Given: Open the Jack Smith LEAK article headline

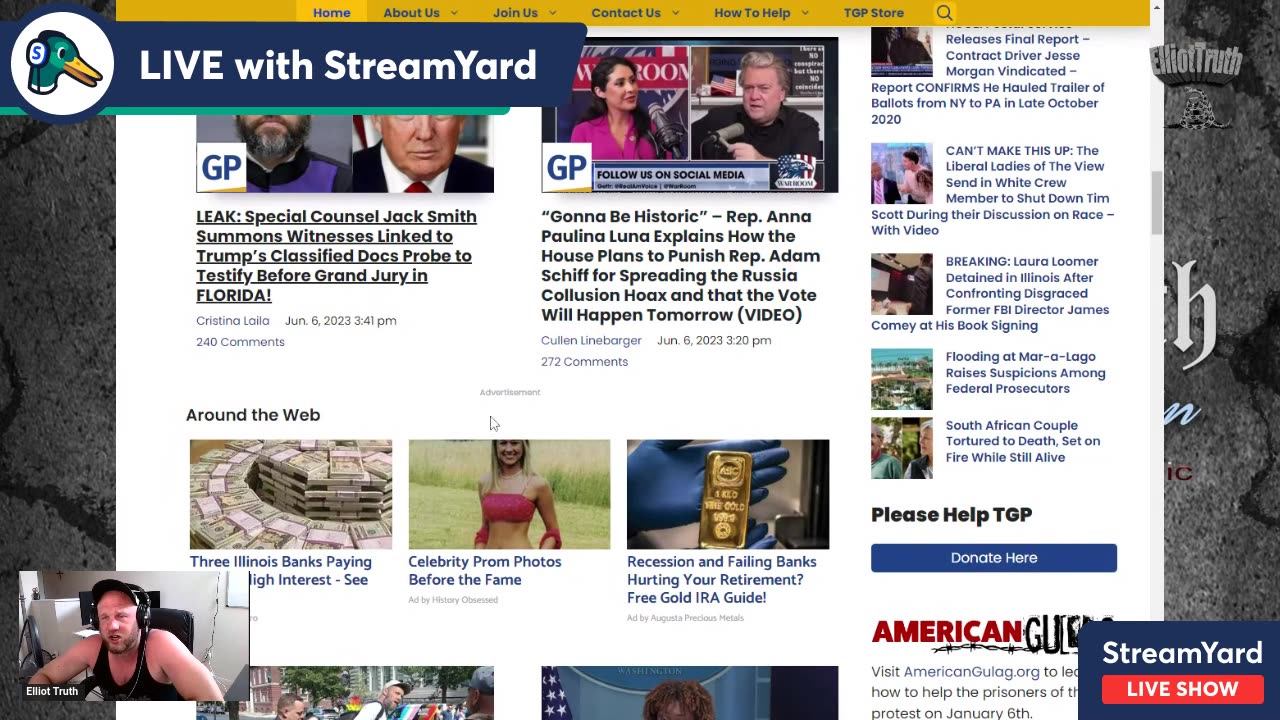Looking at the screenshot, I should tap(336, 255).
